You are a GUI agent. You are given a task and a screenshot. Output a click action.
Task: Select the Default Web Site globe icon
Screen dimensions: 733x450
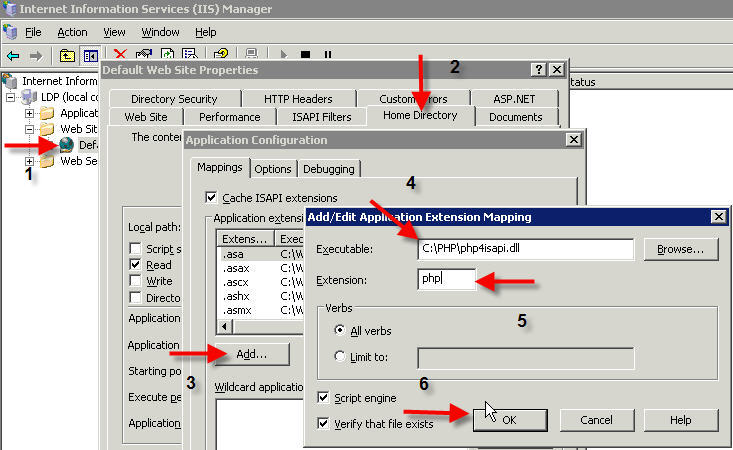click(67, 145)
